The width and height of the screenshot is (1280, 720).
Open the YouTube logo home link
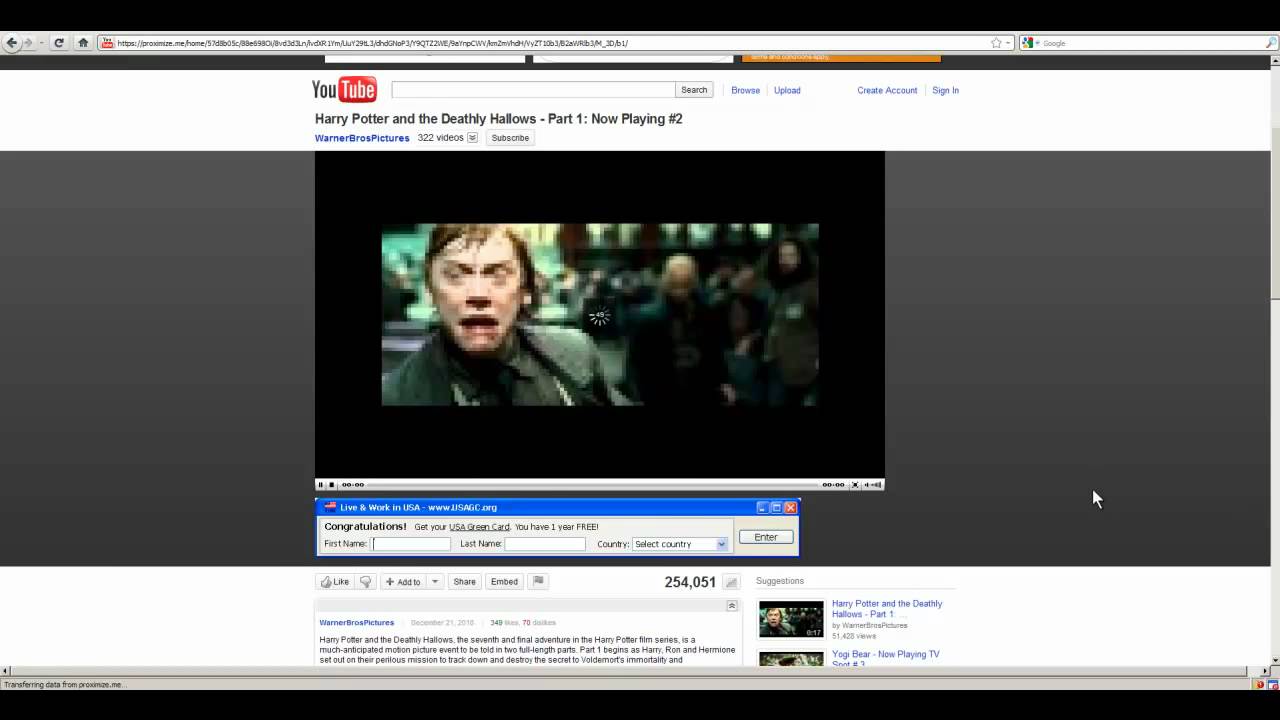point(344,89)
